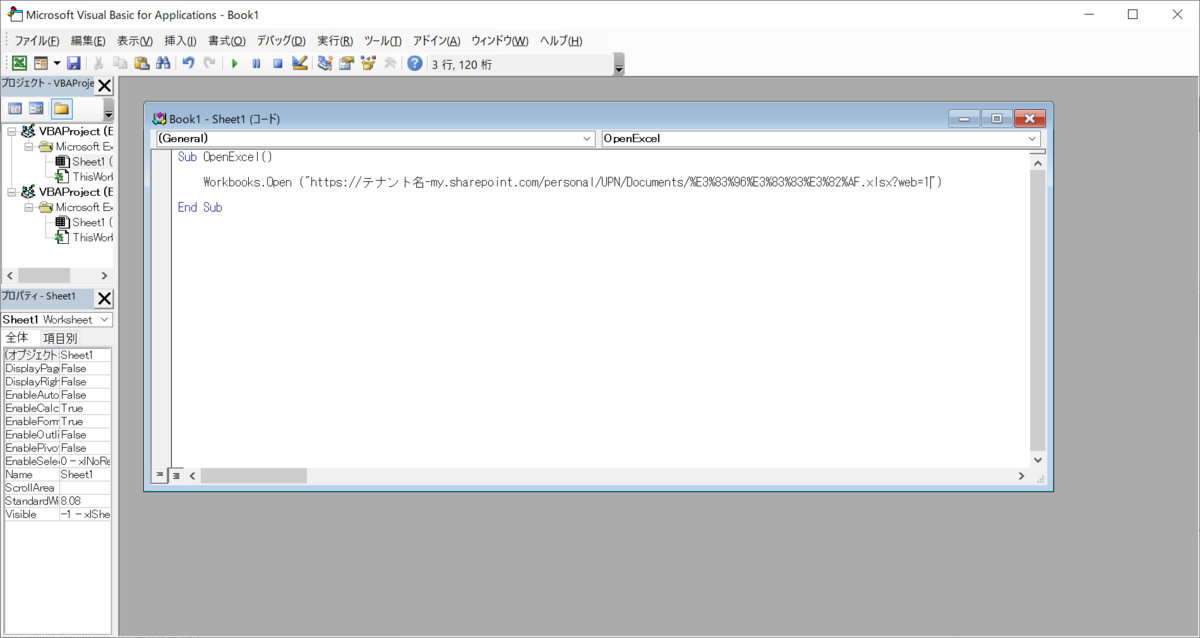
Task: Open Properties Window toolbar icon
Action: tap(346, 63)
